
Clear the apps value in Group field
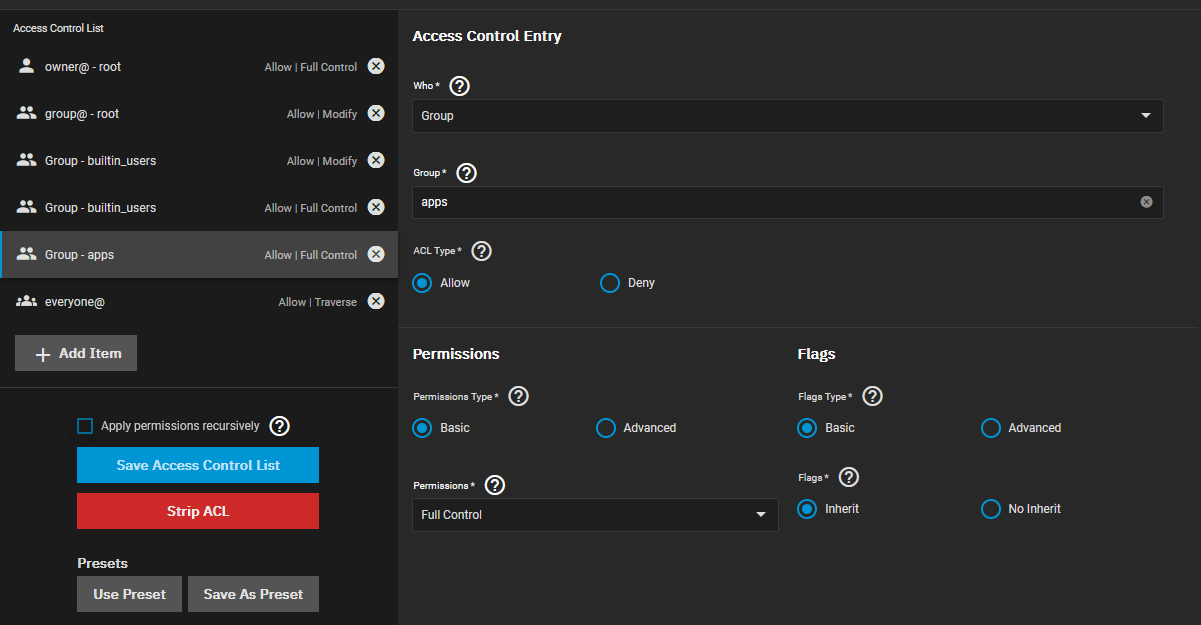(x=1146, y=201)
